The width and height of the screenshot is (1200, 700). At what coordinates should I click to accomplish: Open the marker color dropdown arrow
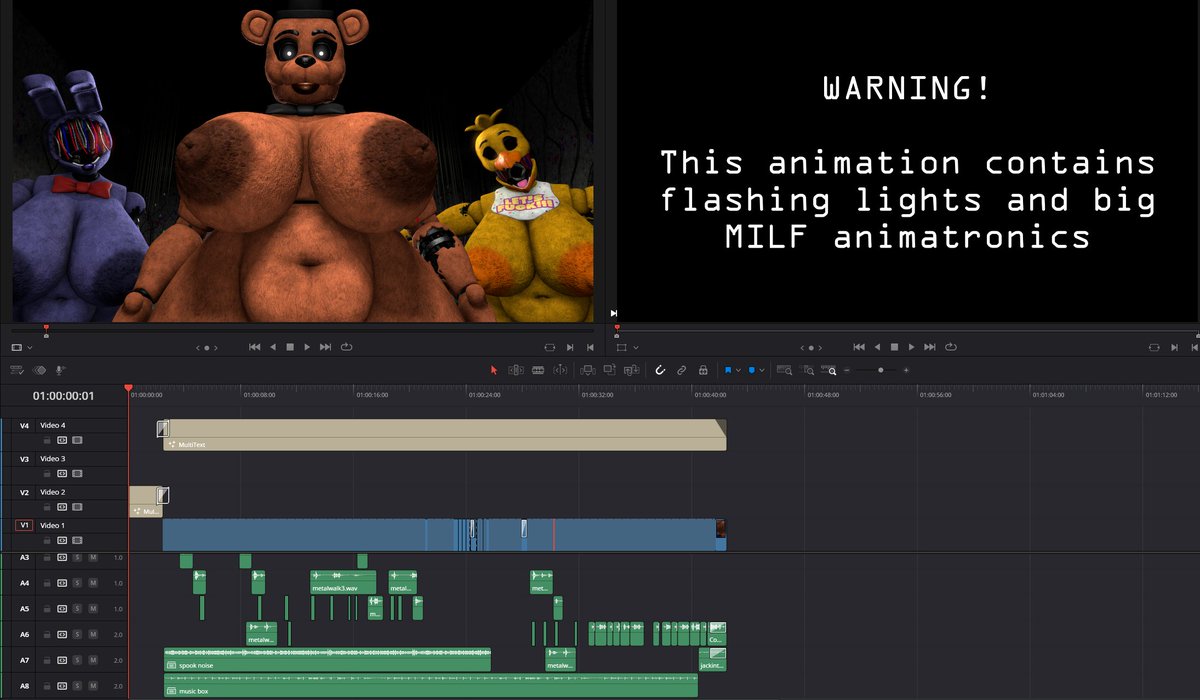761,370
